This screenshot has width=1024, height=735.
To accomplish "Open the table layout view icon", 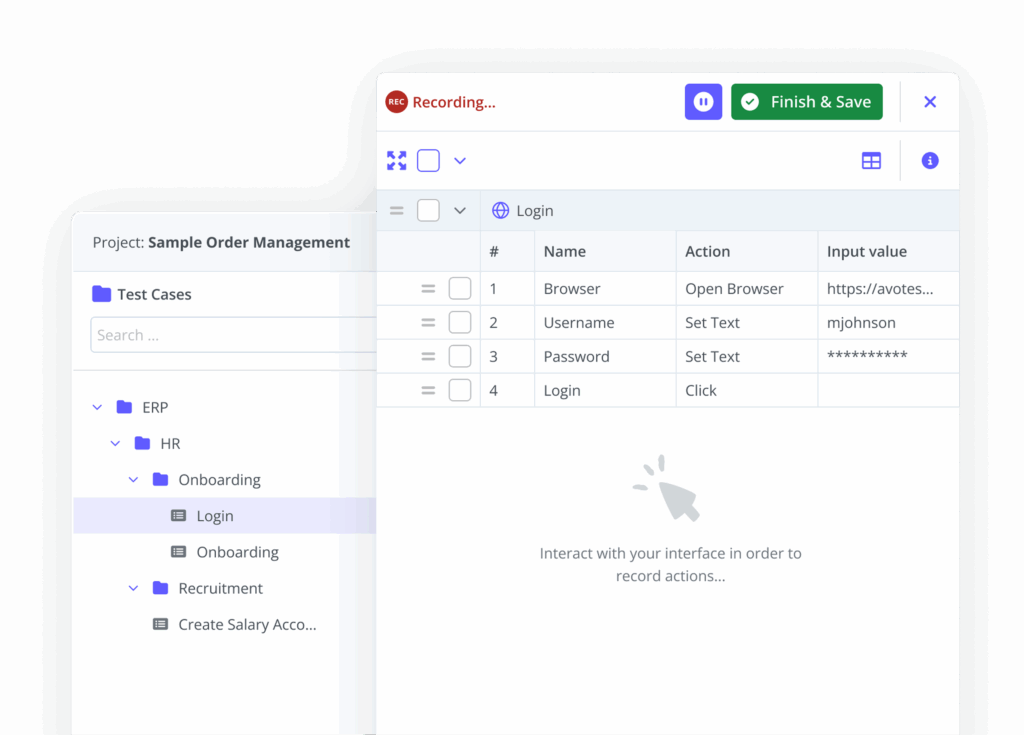I will [x=871, y=161].
